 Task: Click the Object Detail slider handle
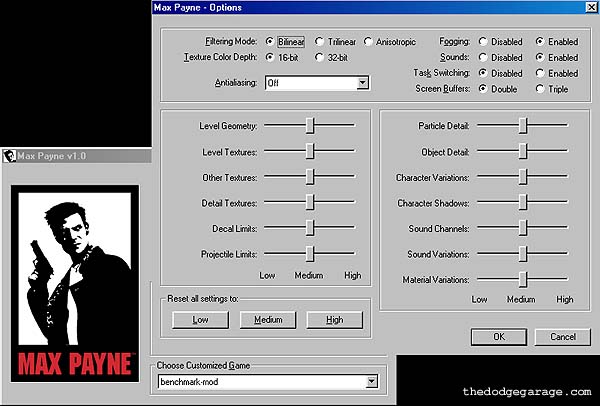pos(523,151)
